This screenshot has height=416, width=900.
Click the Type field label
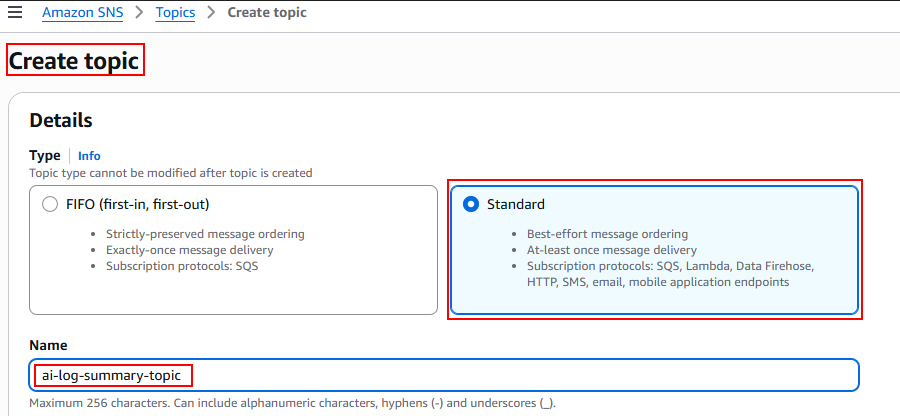point(45,156)
